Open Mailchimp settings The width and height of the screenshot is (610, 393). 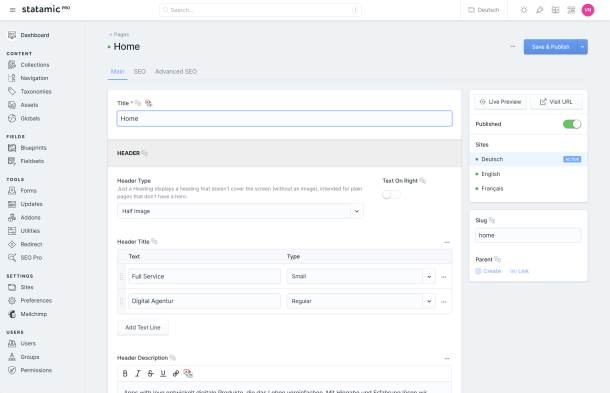point(27,314)
